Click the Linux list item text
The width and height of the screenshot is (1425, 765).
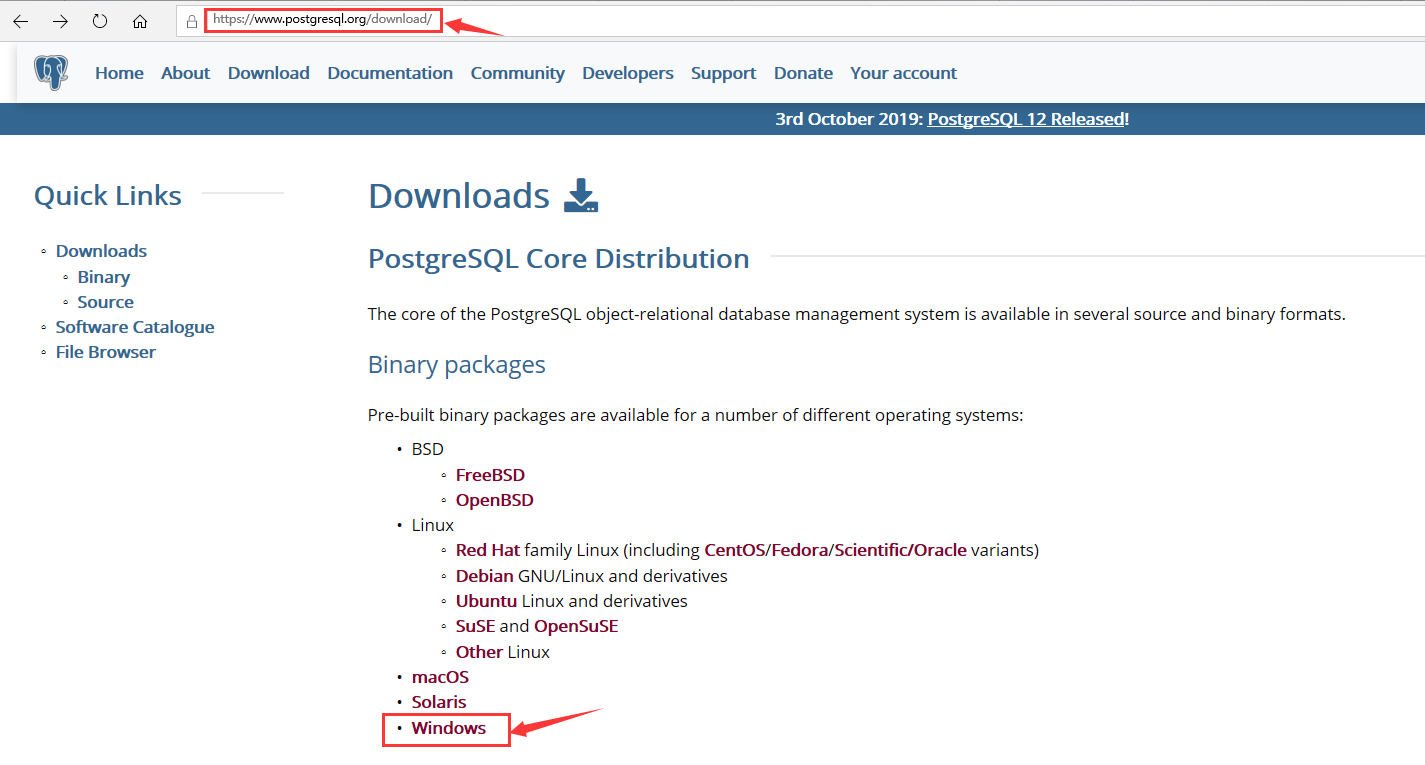pos(433,525)
